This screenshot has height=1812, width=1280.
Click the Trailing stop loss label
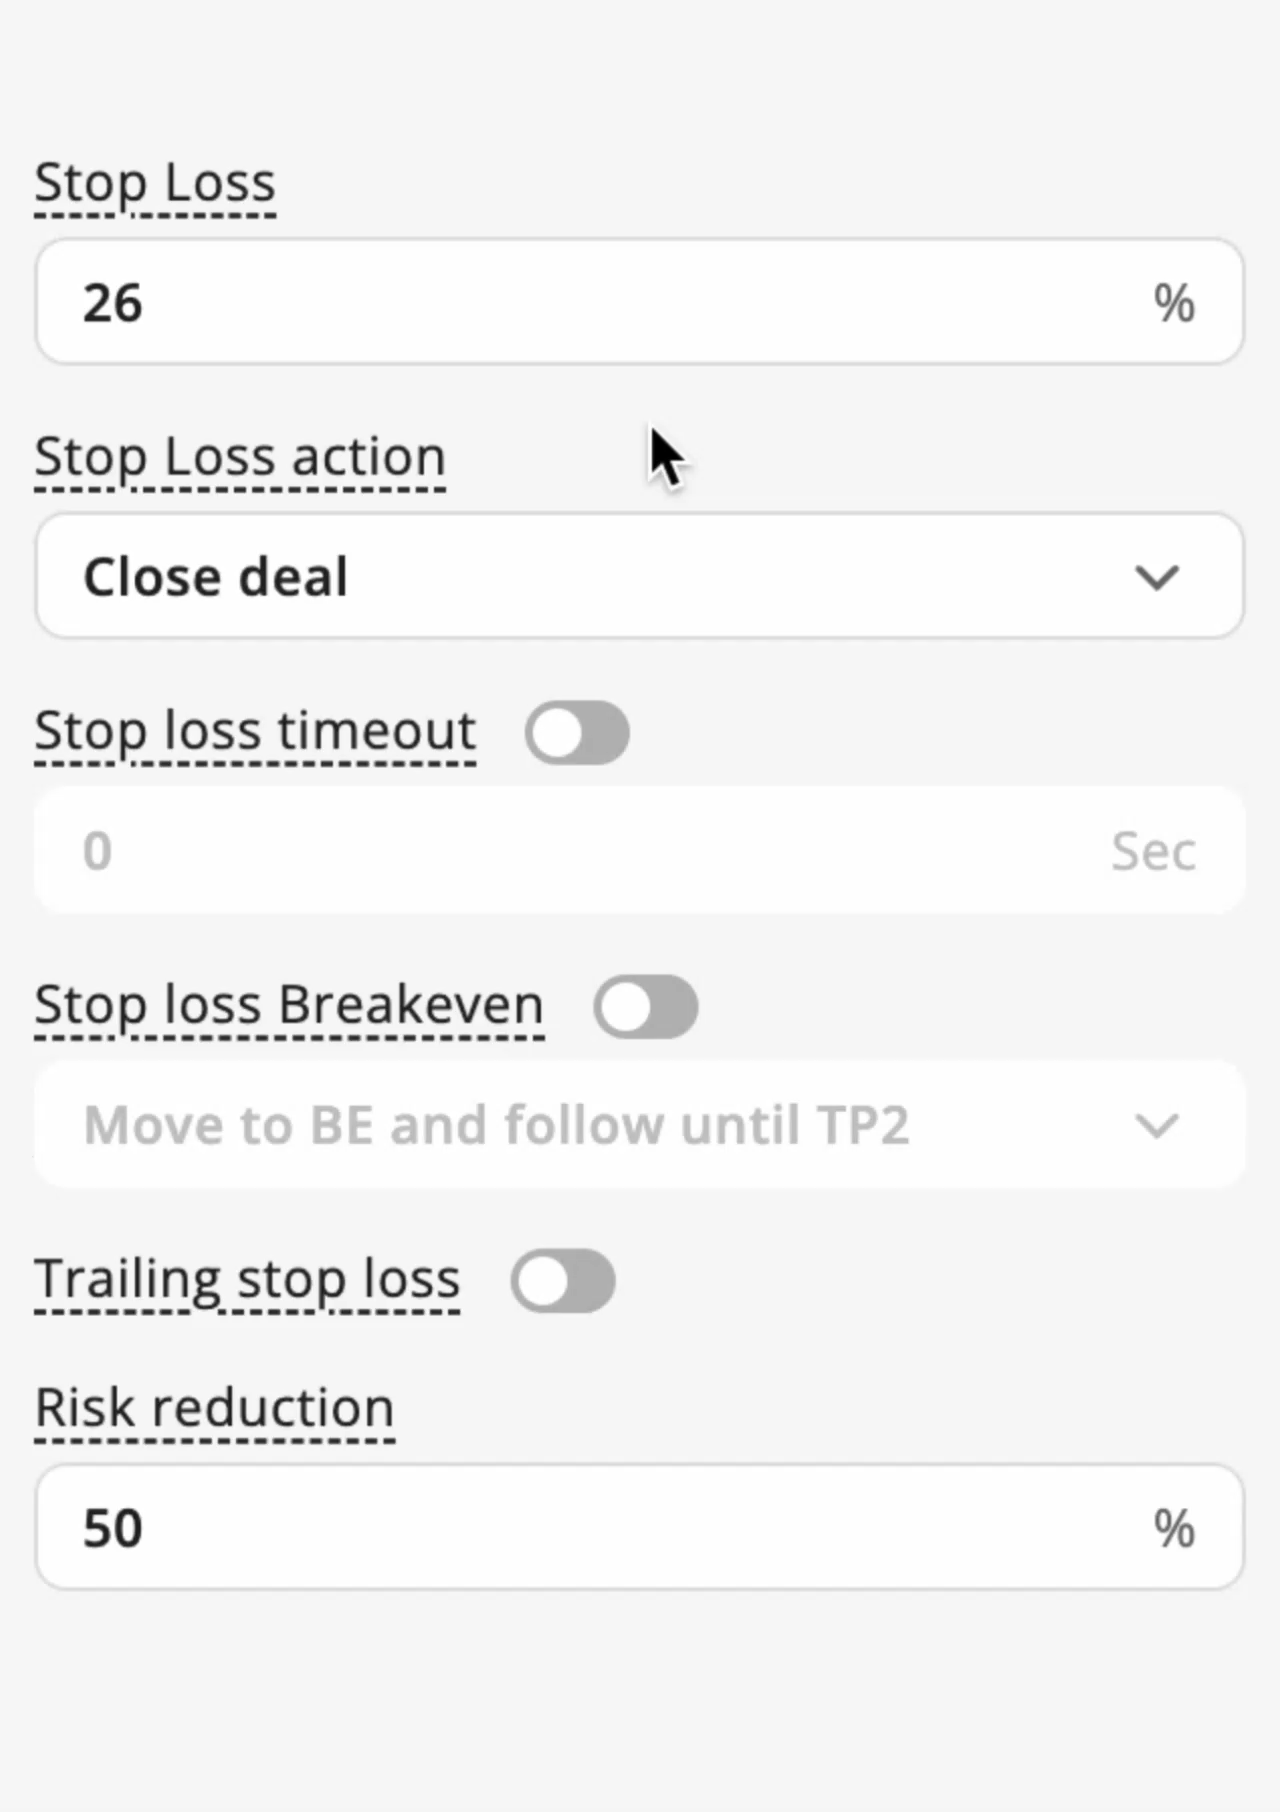click(x=247, y=1278)
